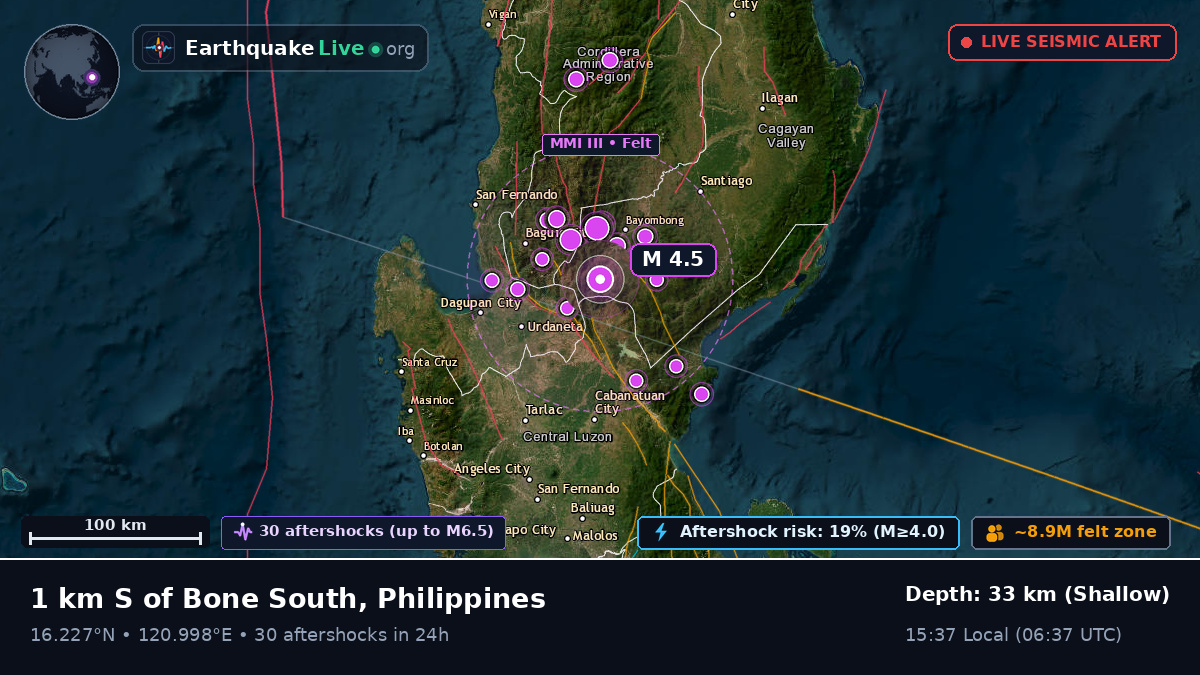This screenshot has width=1200, height=675.
Task: Click the Baliuag map label
Action: pos(592,508)
